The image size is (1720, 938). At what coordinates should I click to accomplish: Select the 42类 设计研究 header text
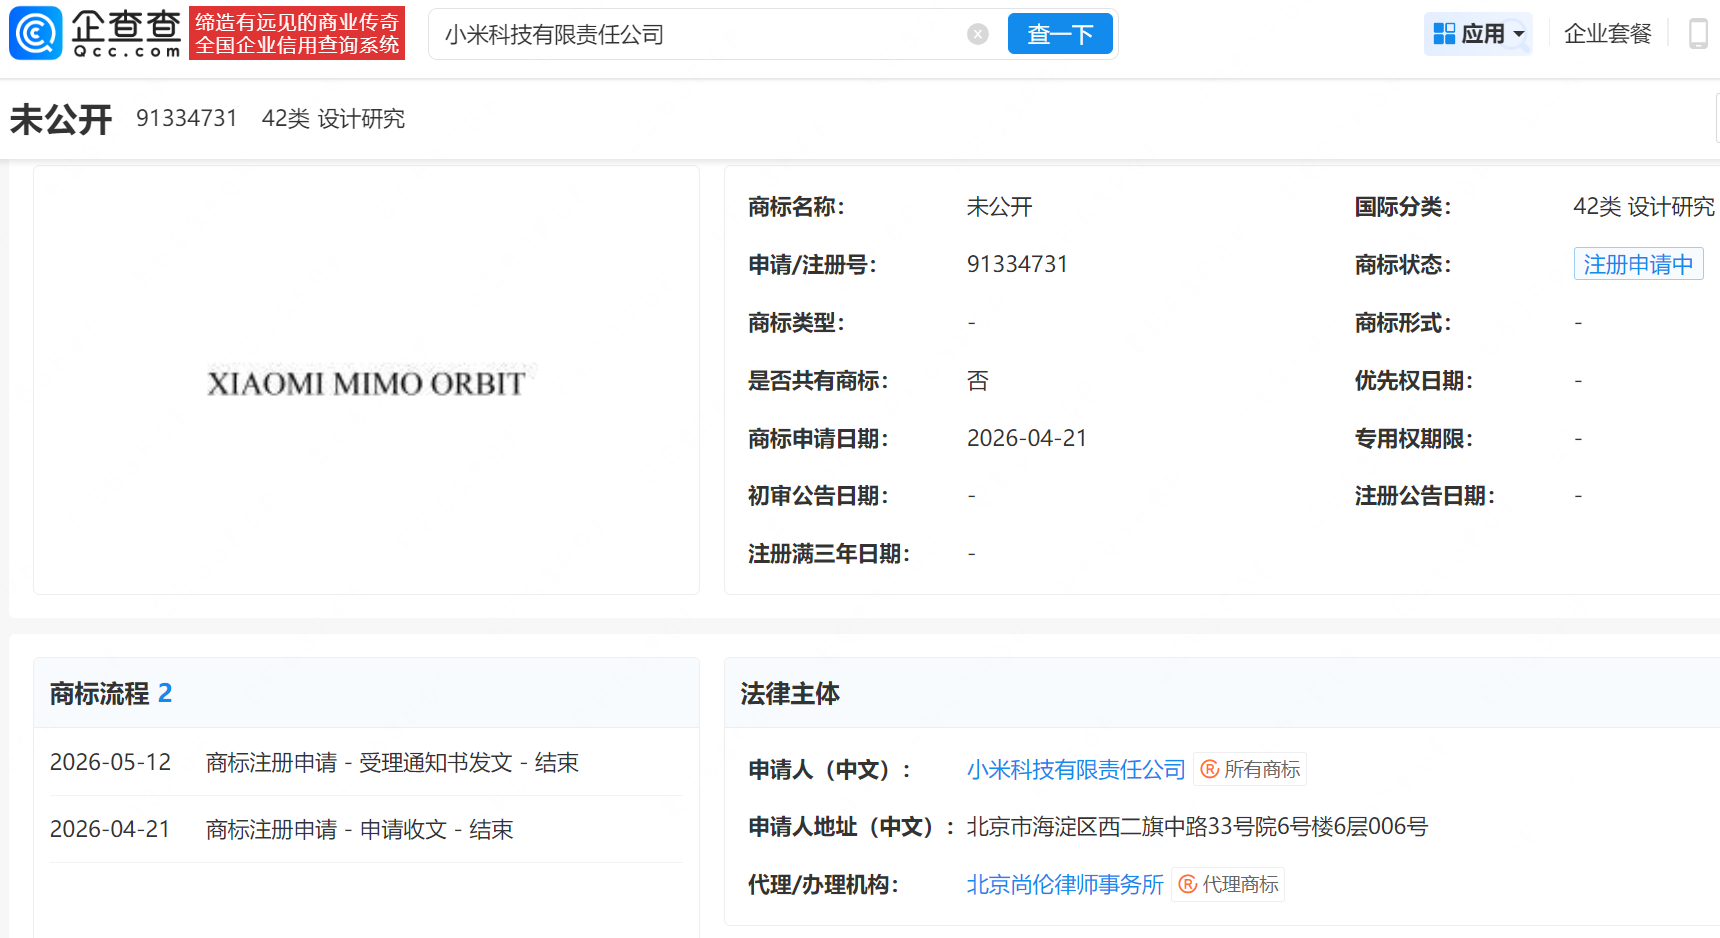[333, 118]
